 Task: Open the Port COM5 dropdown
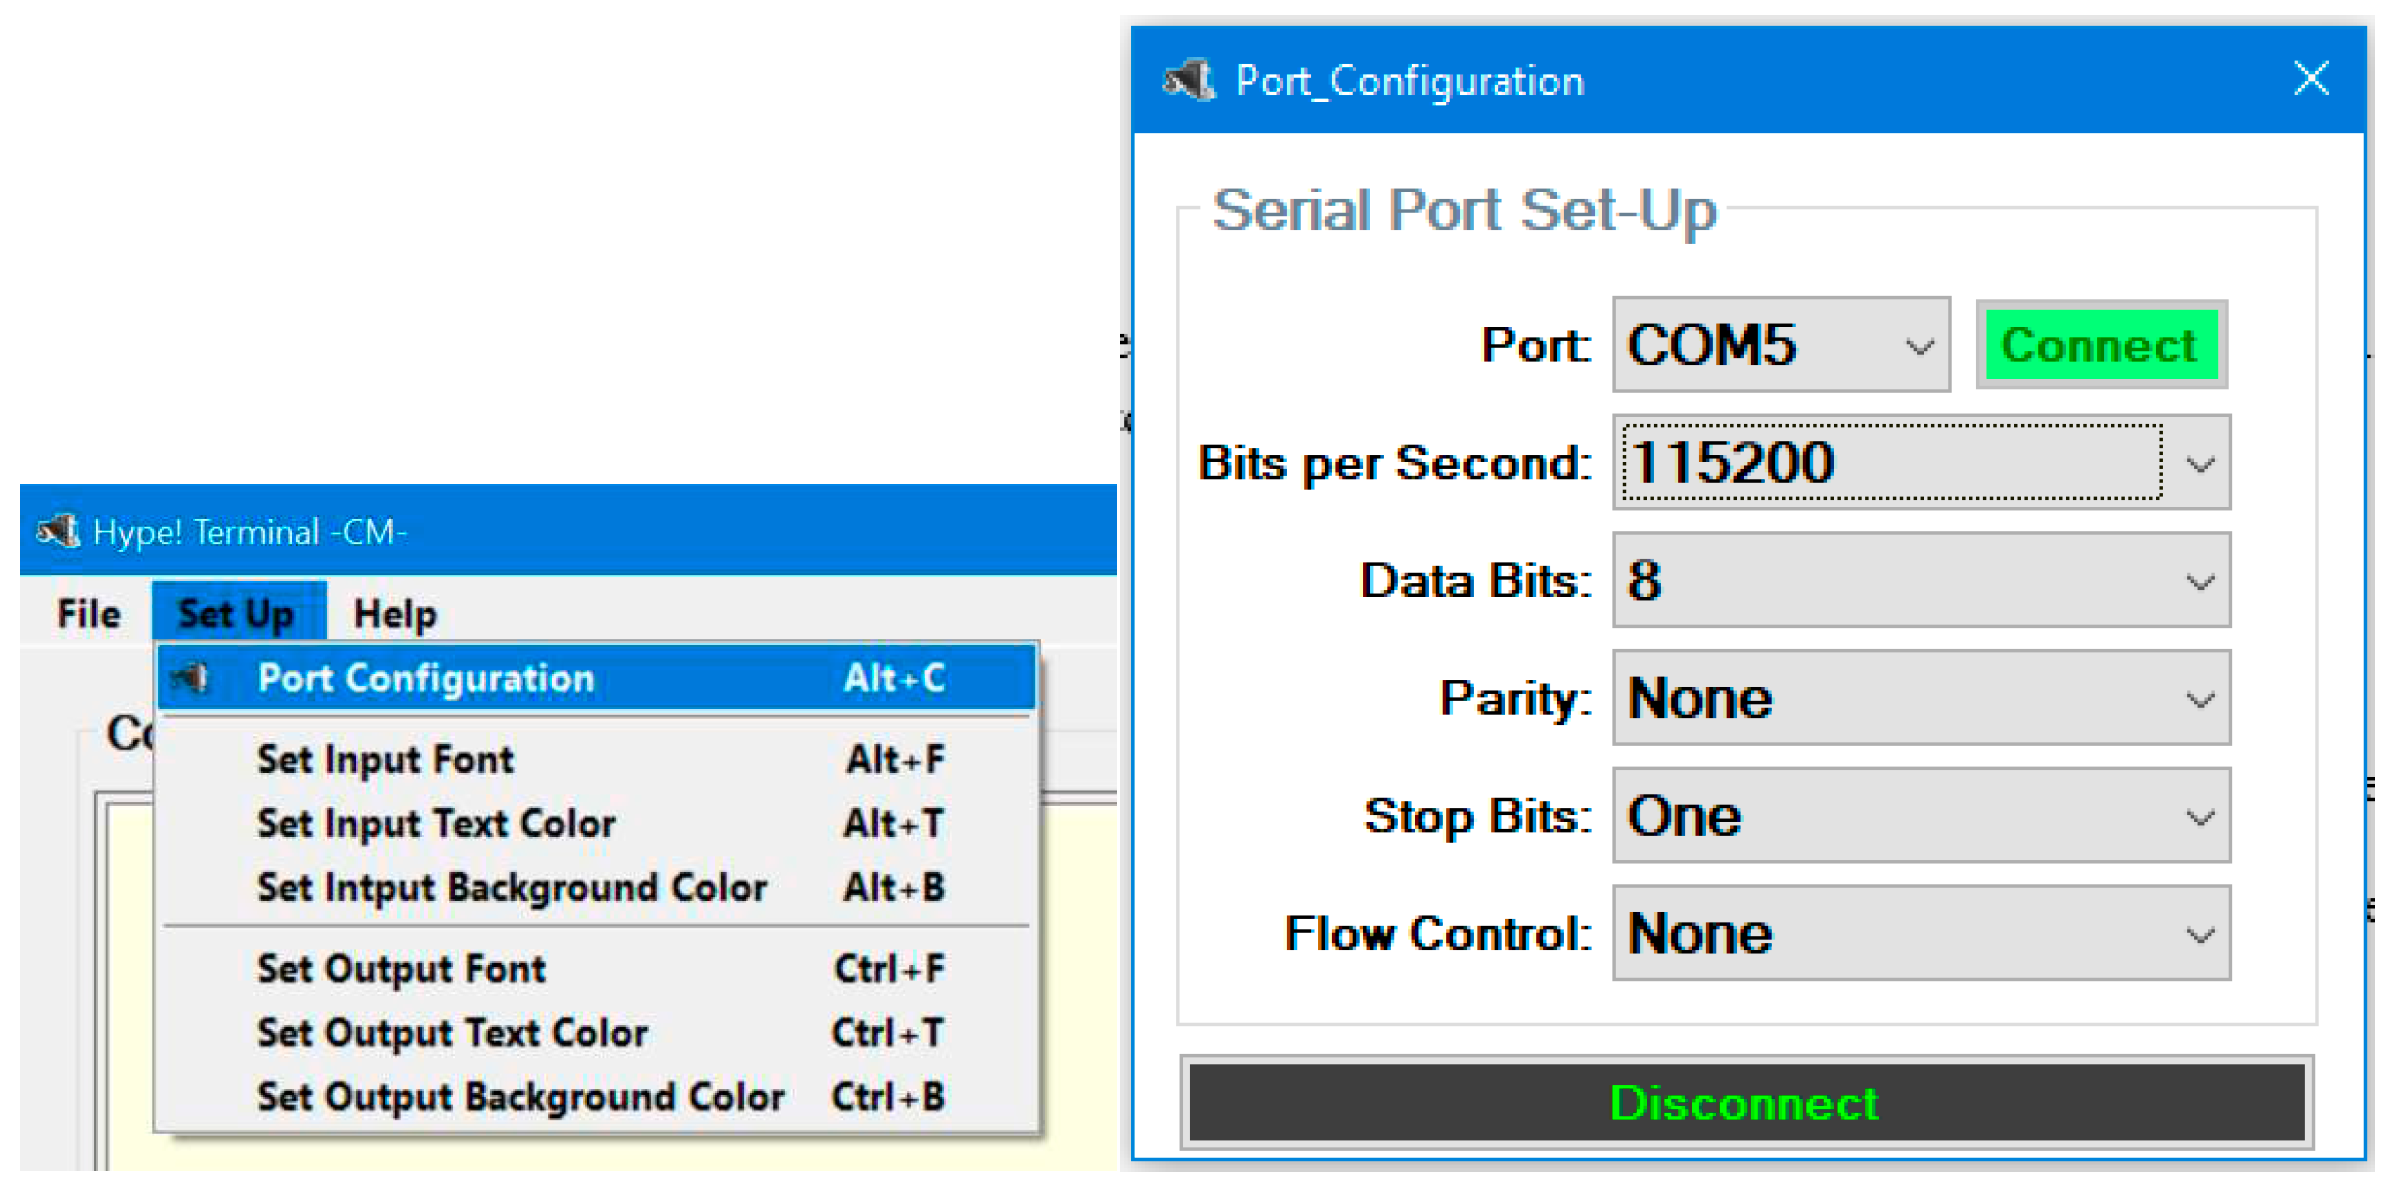click(x=1918, y=345)
